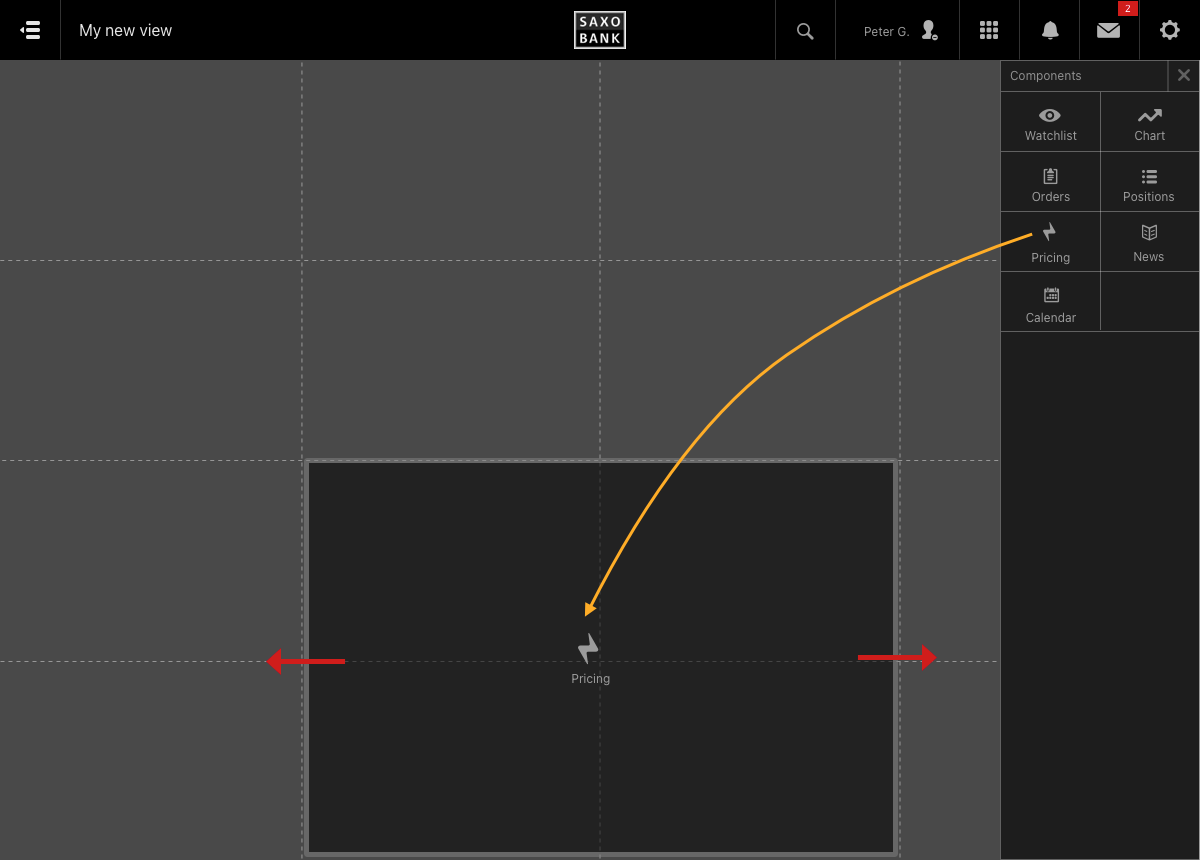Select the Pricing component in panel
Screen dimensions: 1200x860
pyautogui.click(x=1050, y=243)
